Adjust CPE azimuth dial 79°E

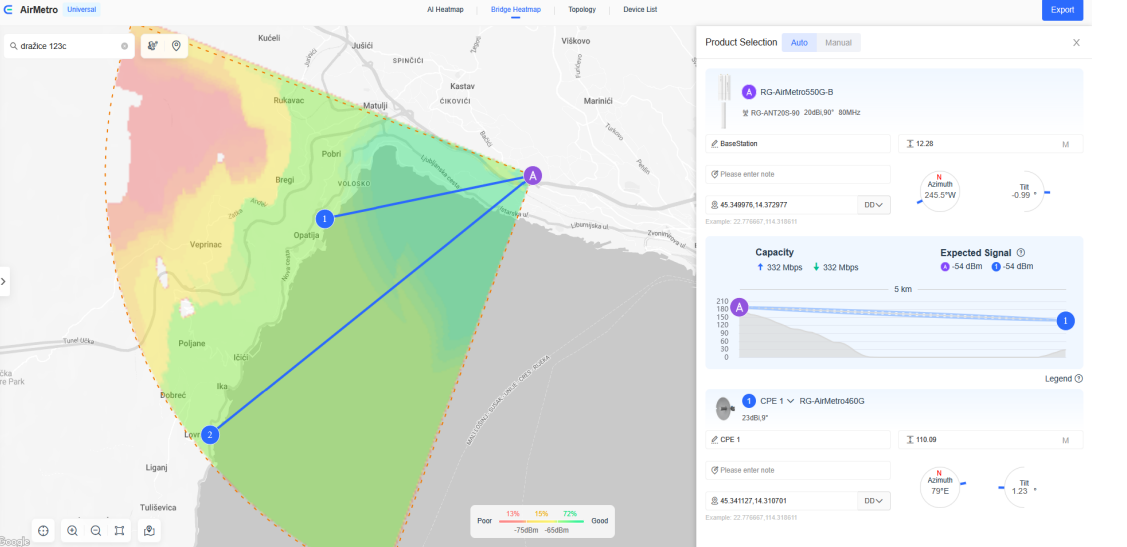(x=939, y=487)
